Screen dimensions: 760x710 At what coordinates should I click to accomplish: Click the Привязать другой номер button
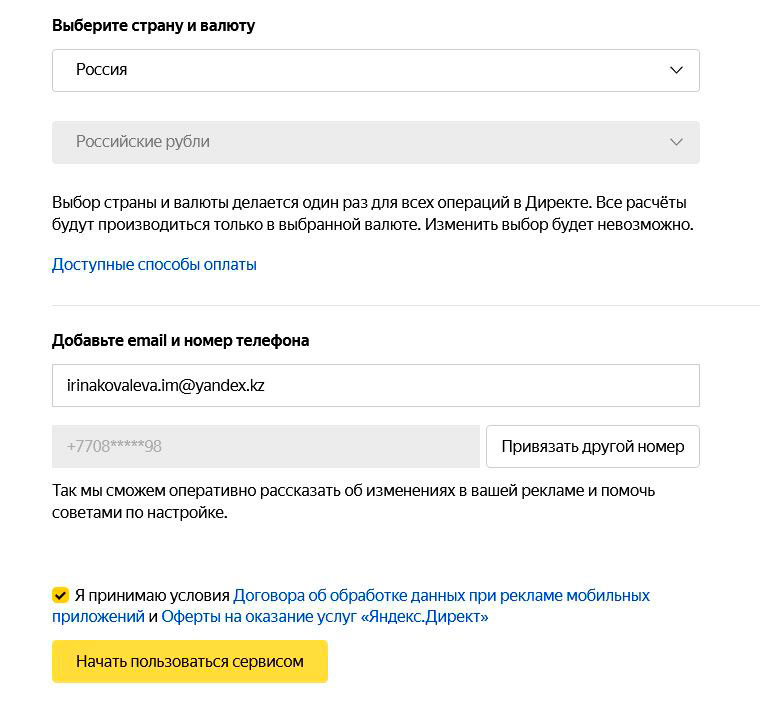tap(593, 446)
